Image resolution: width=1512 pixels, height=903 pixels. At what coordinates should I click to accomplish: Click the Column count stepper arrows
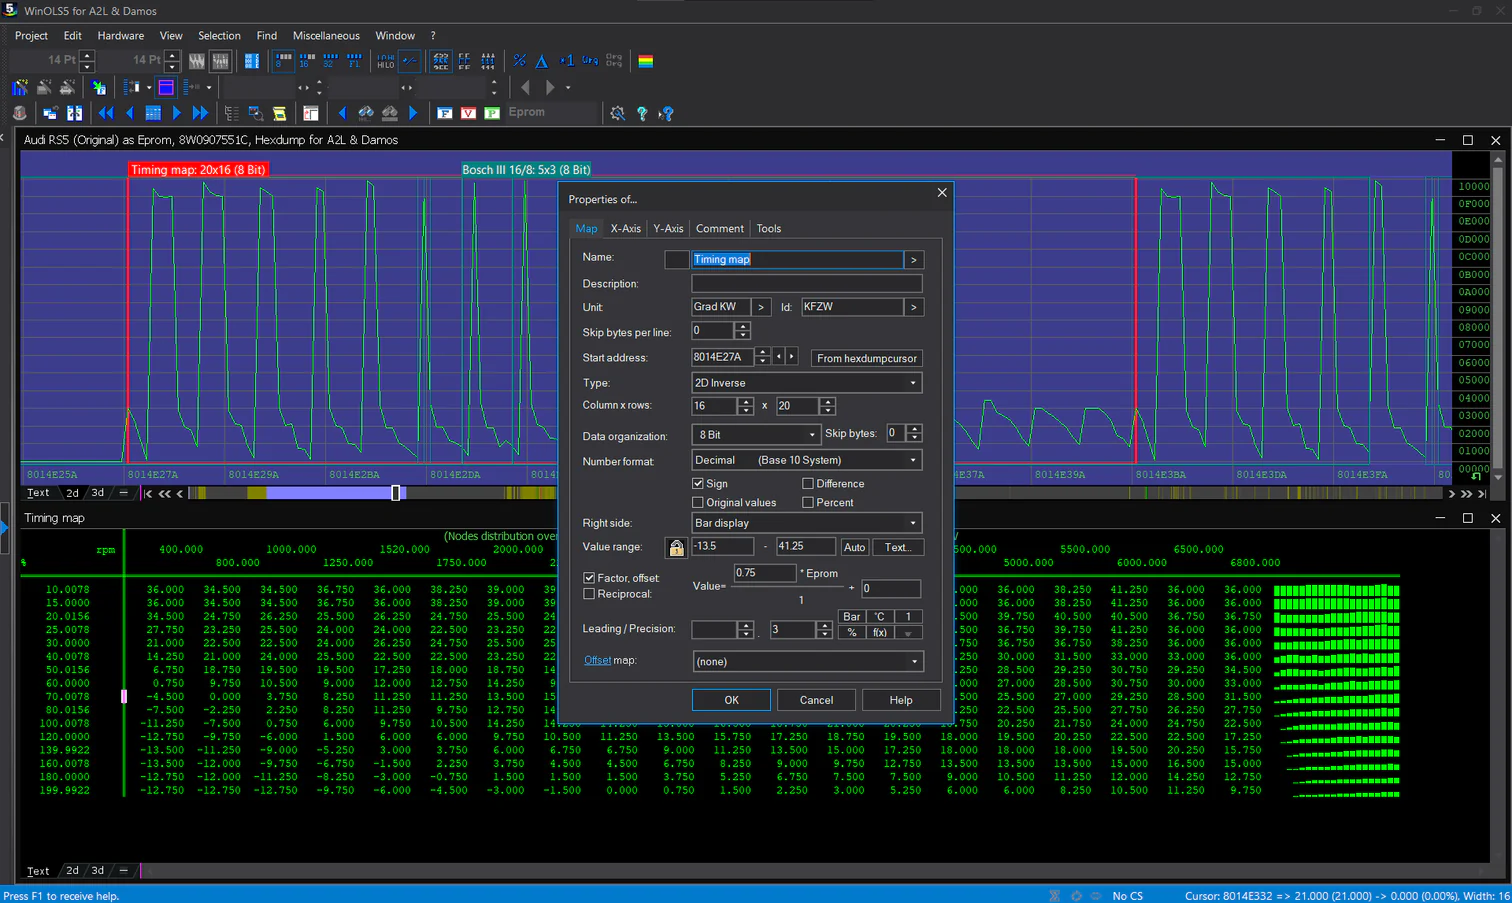click(745, 406)
